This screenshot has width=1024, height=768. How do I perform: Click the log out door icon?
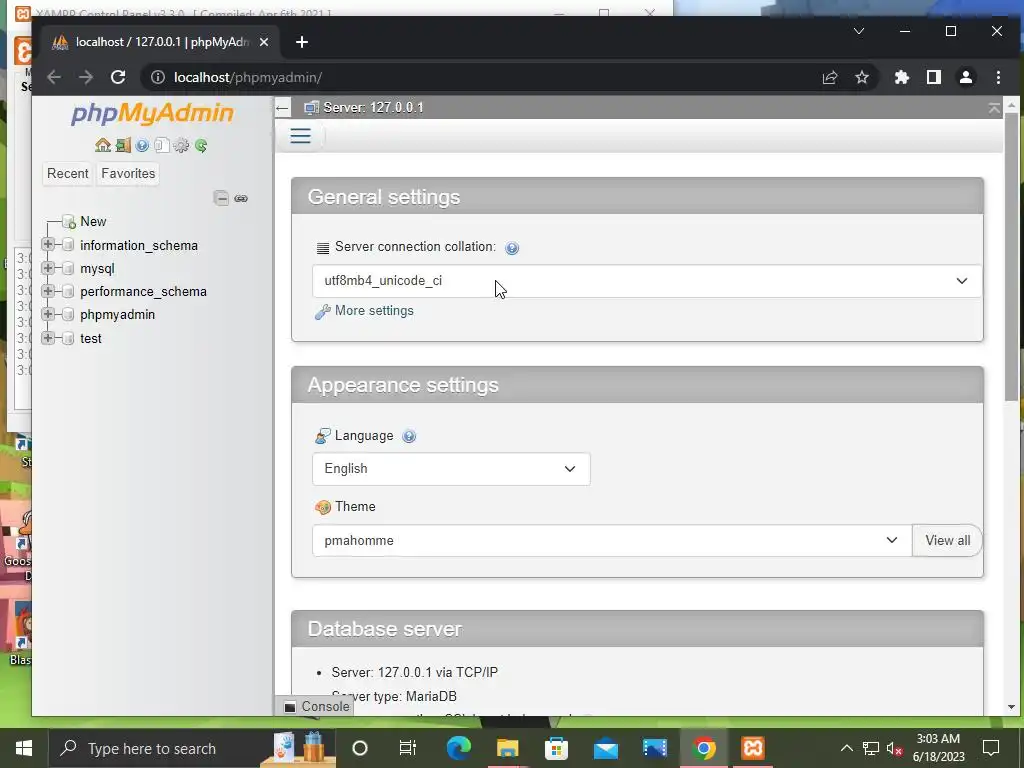[x=123, y=145]
